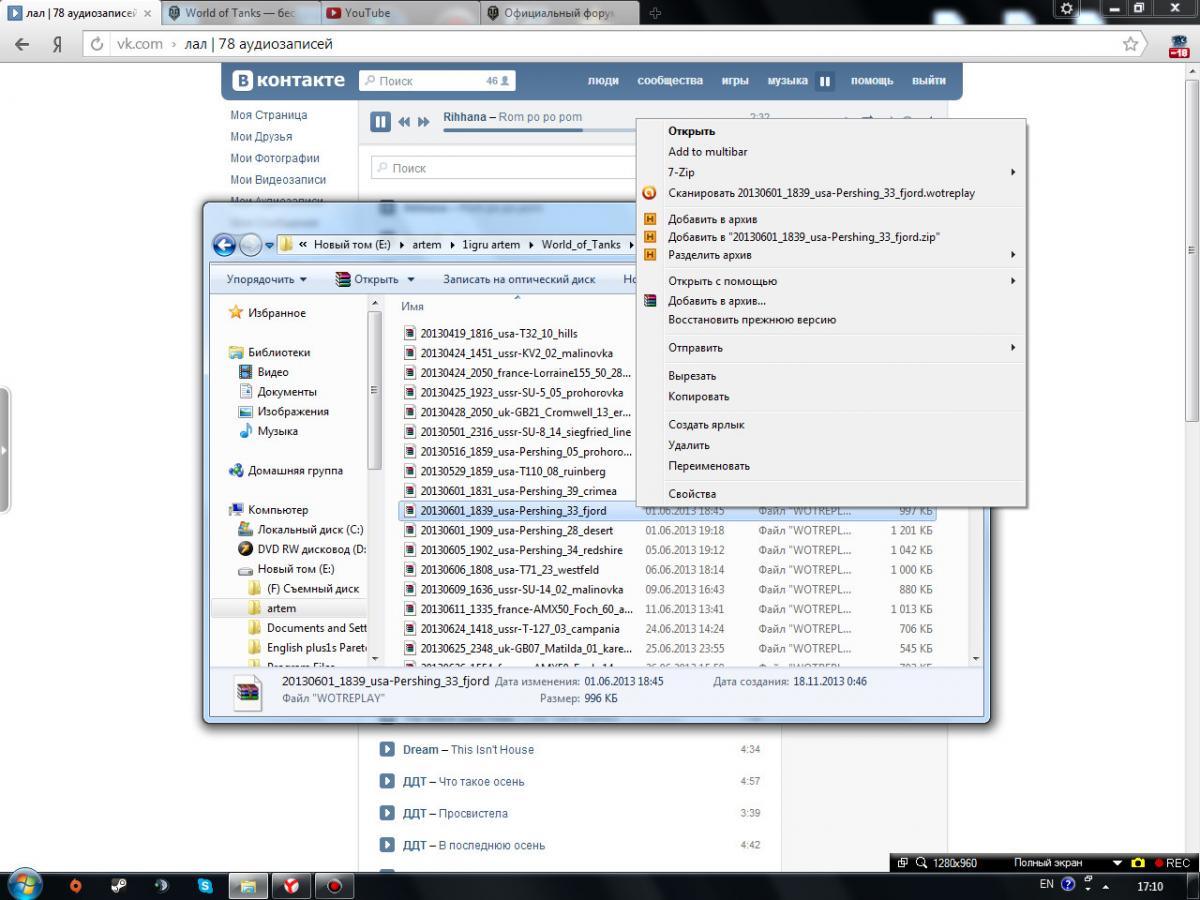The height and width of the screenshot is (900, 1200).
Task: Play ДДТ – Что такое осень
Action: (387, 782)
